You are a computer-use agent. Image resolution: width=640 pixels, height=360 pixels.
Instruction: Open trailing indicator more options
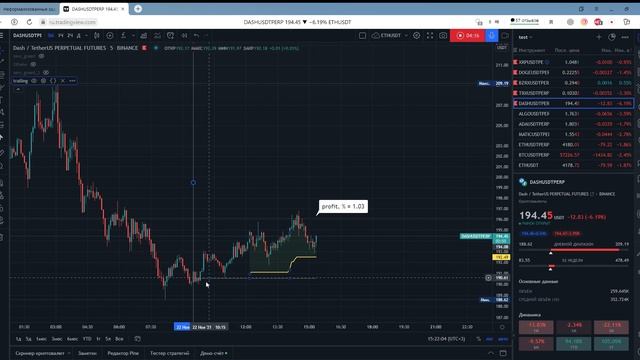click(x=72, y=81)
